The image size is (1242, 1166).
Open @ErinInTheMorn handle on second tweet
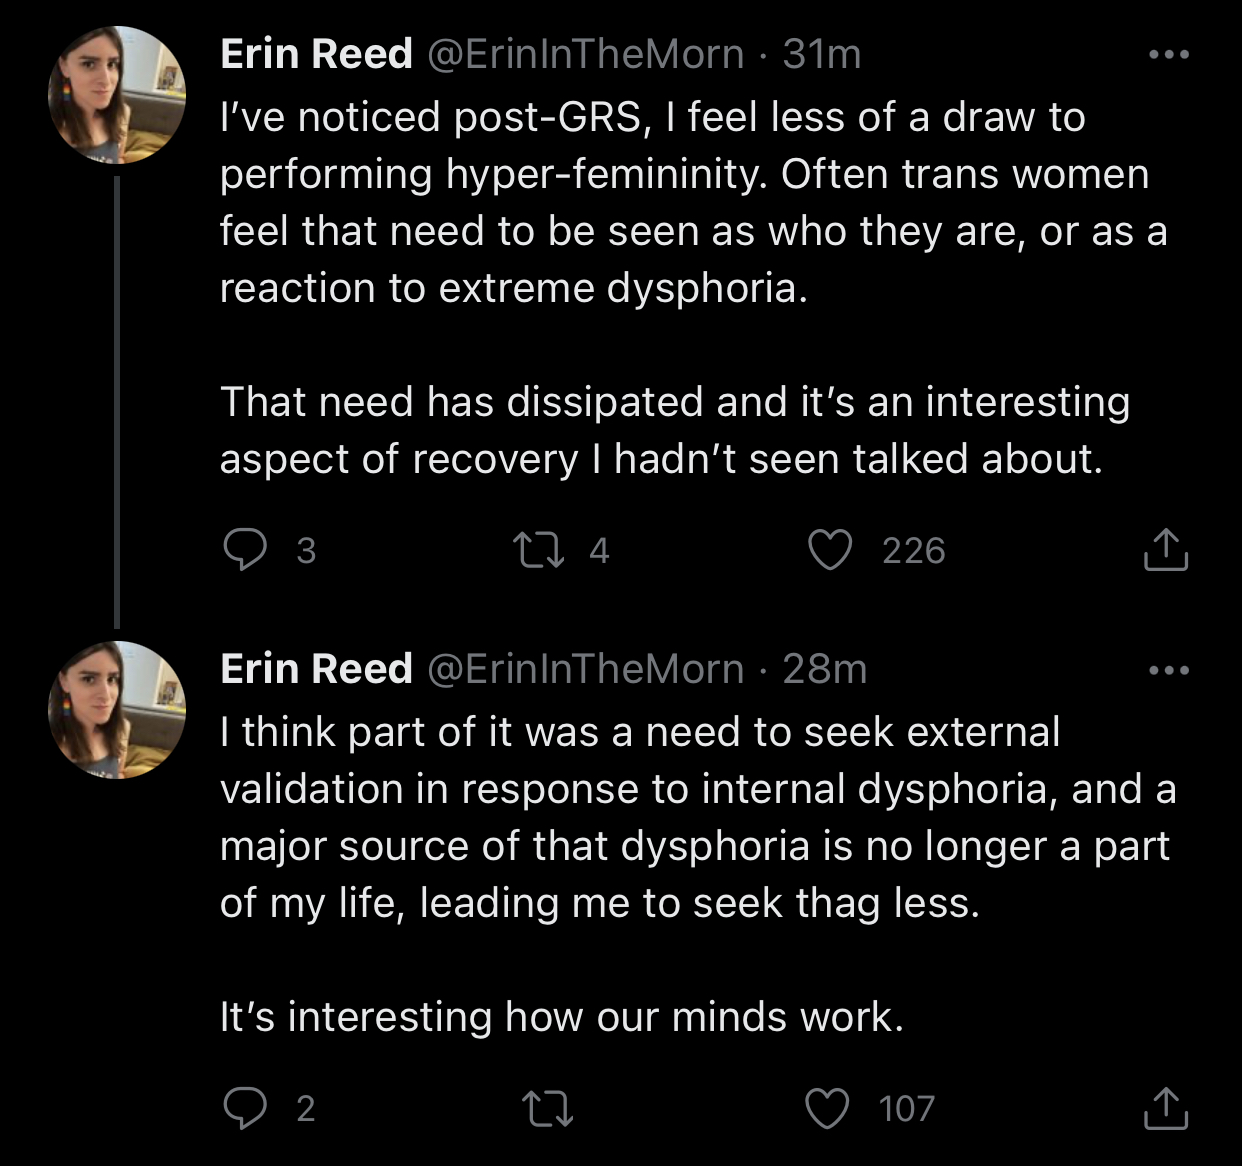586,669
